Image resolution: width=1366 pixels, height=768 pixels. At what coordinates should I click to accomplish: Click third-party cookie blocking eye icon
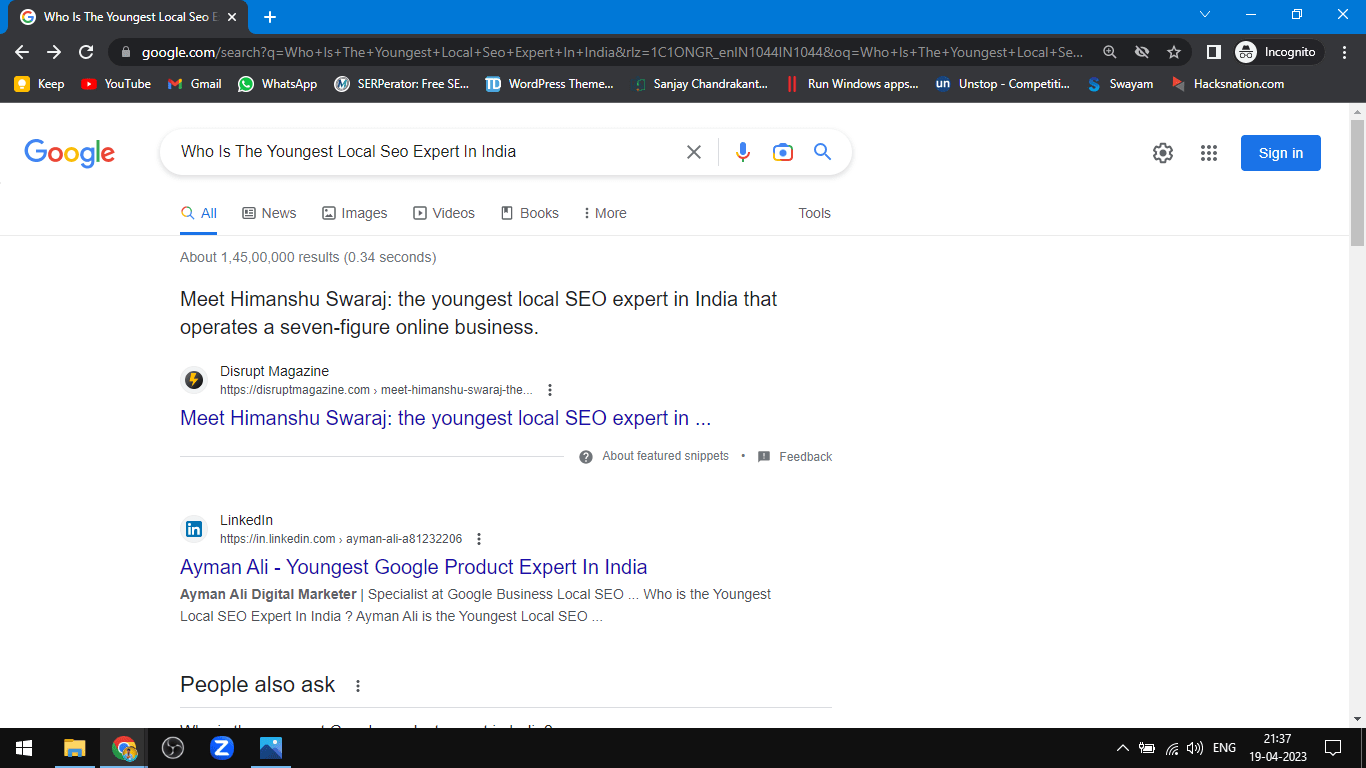pyautogui.click(x=1142, y=52)
